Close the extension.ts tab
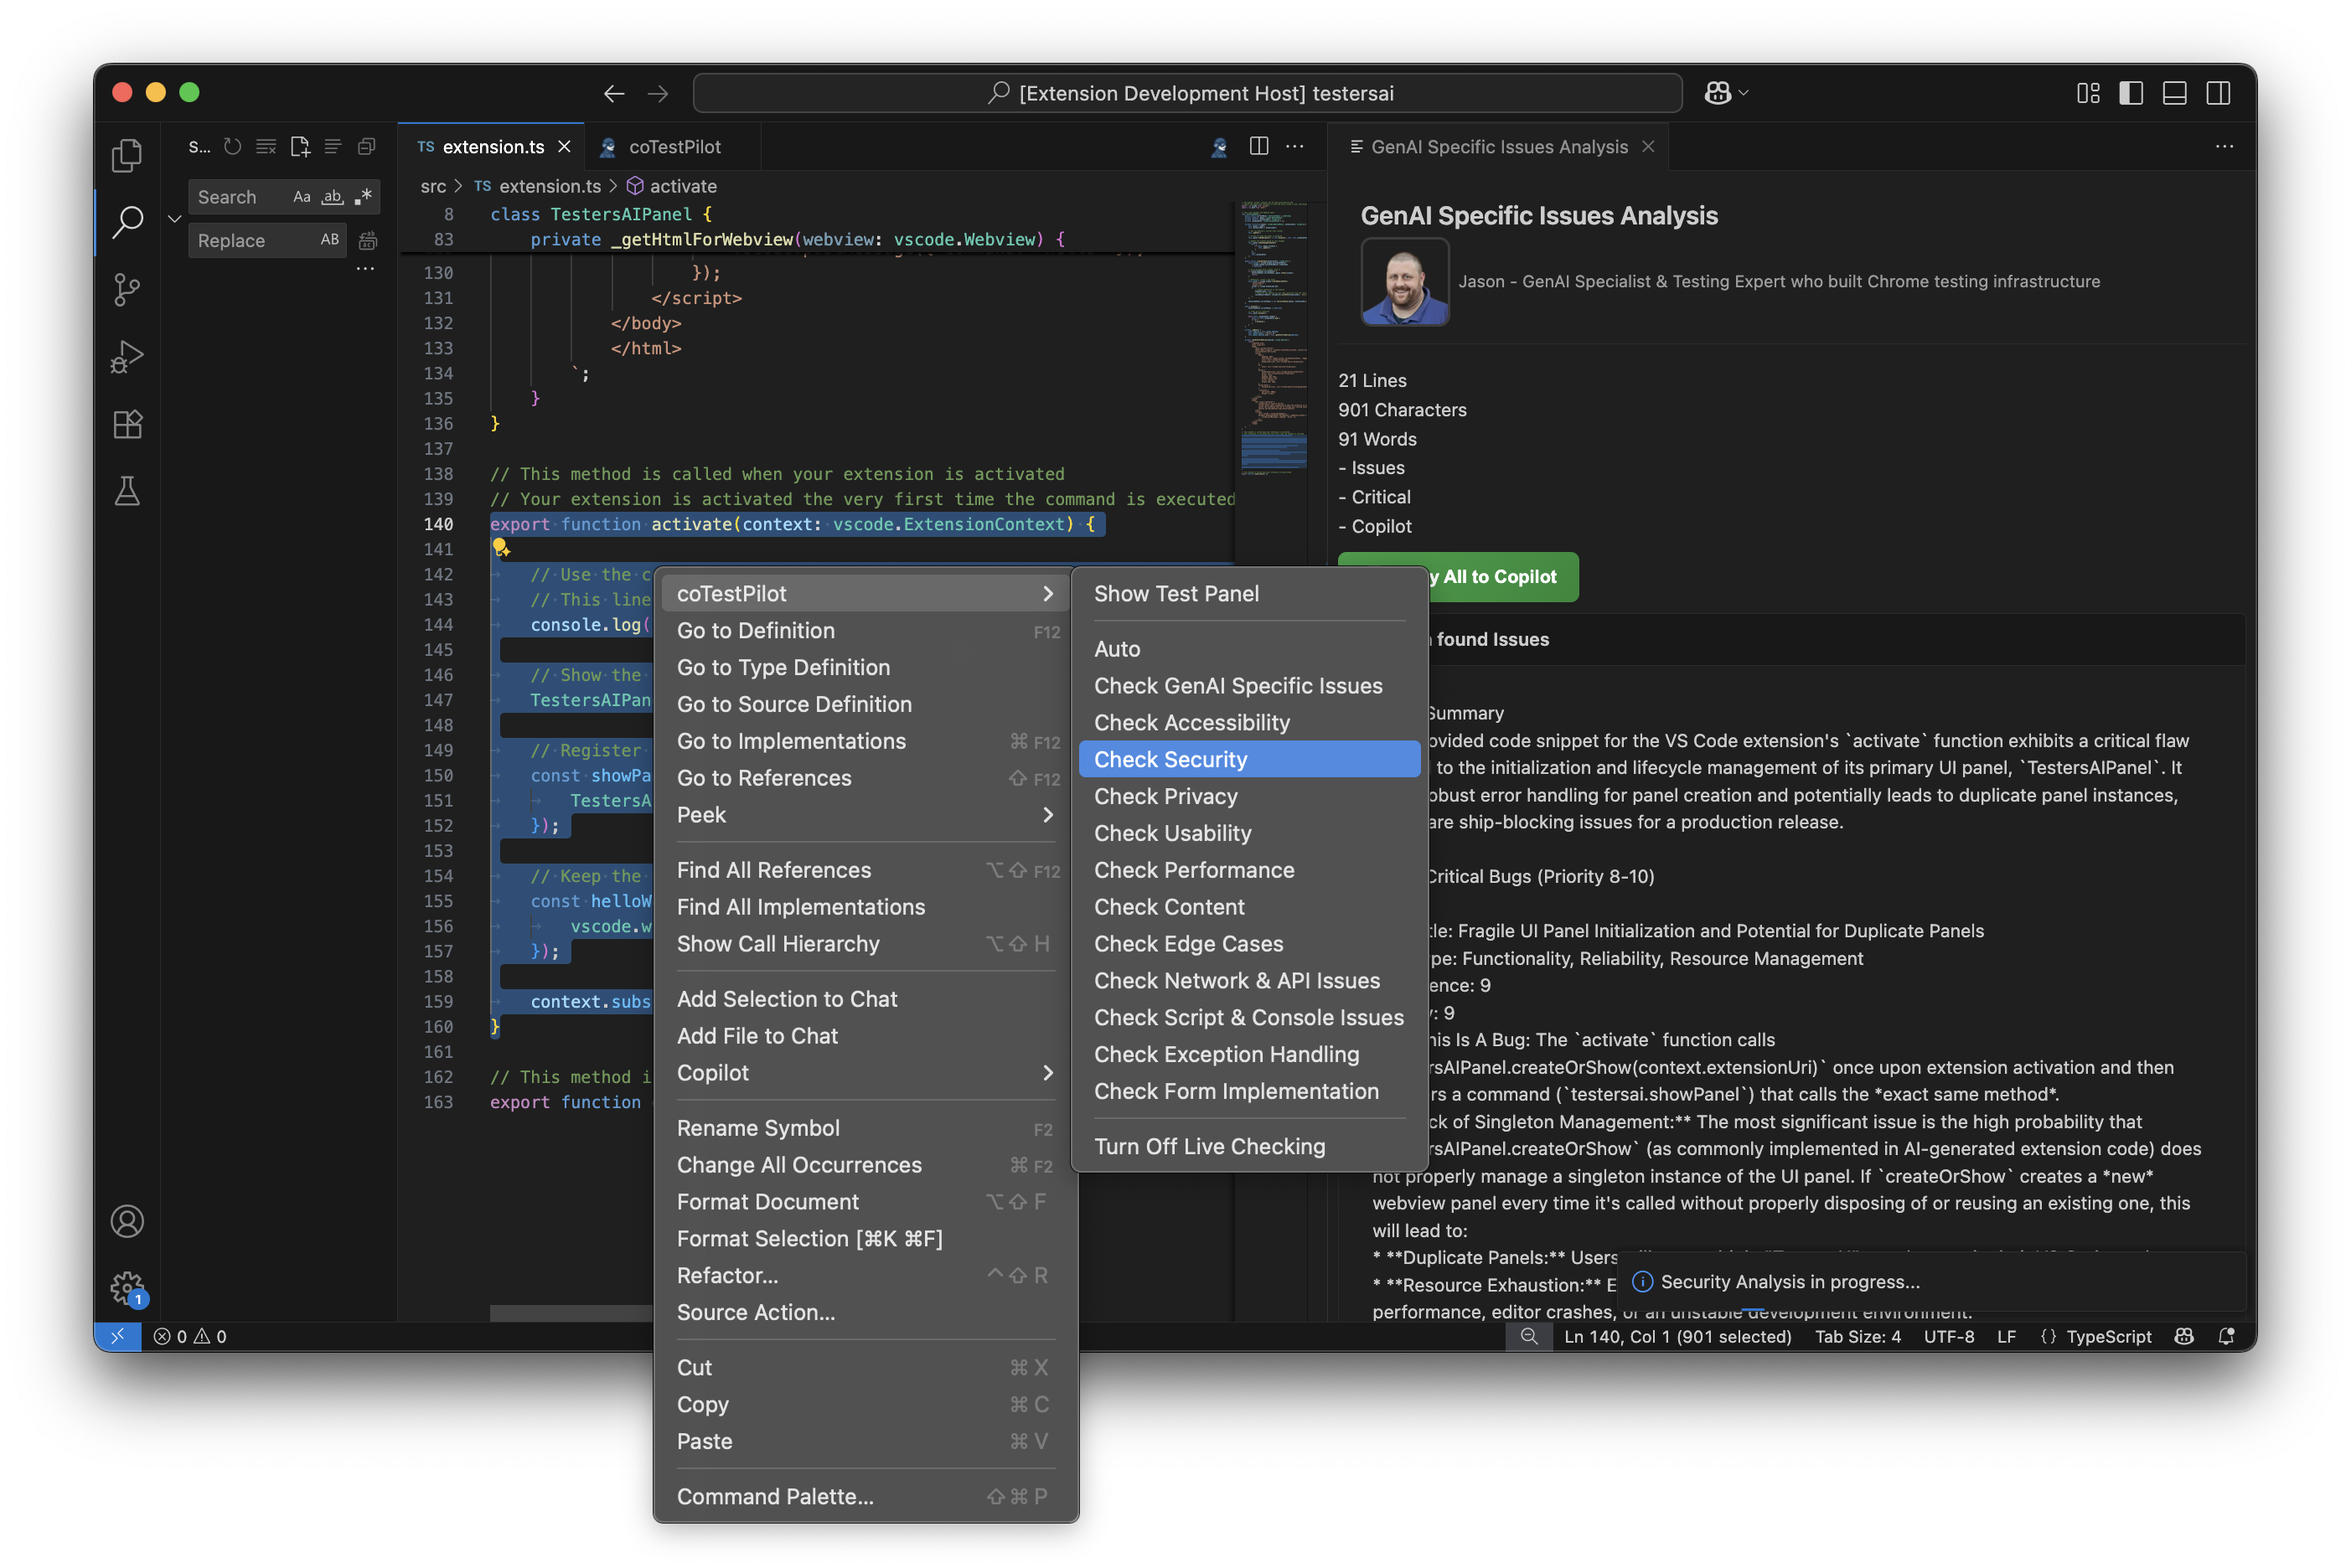 click(564, 147)
